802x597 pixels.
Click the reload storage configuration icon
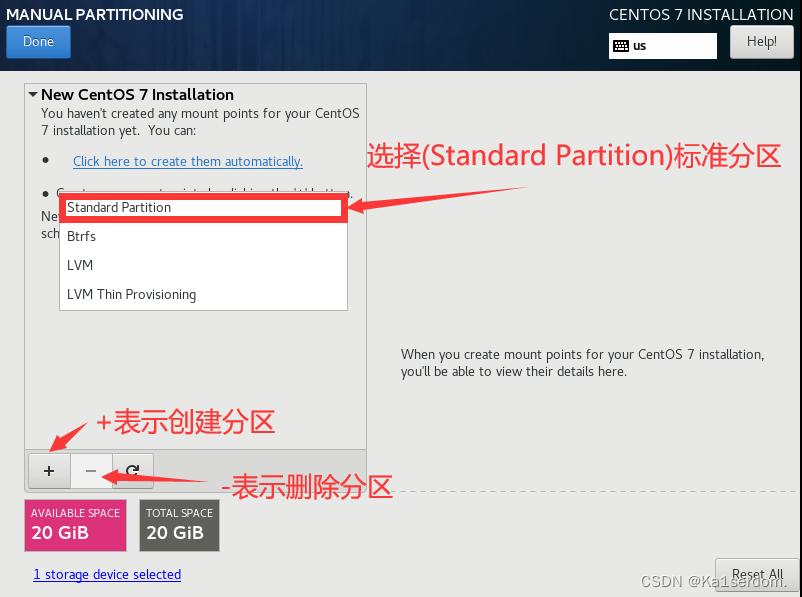[133, 471]
